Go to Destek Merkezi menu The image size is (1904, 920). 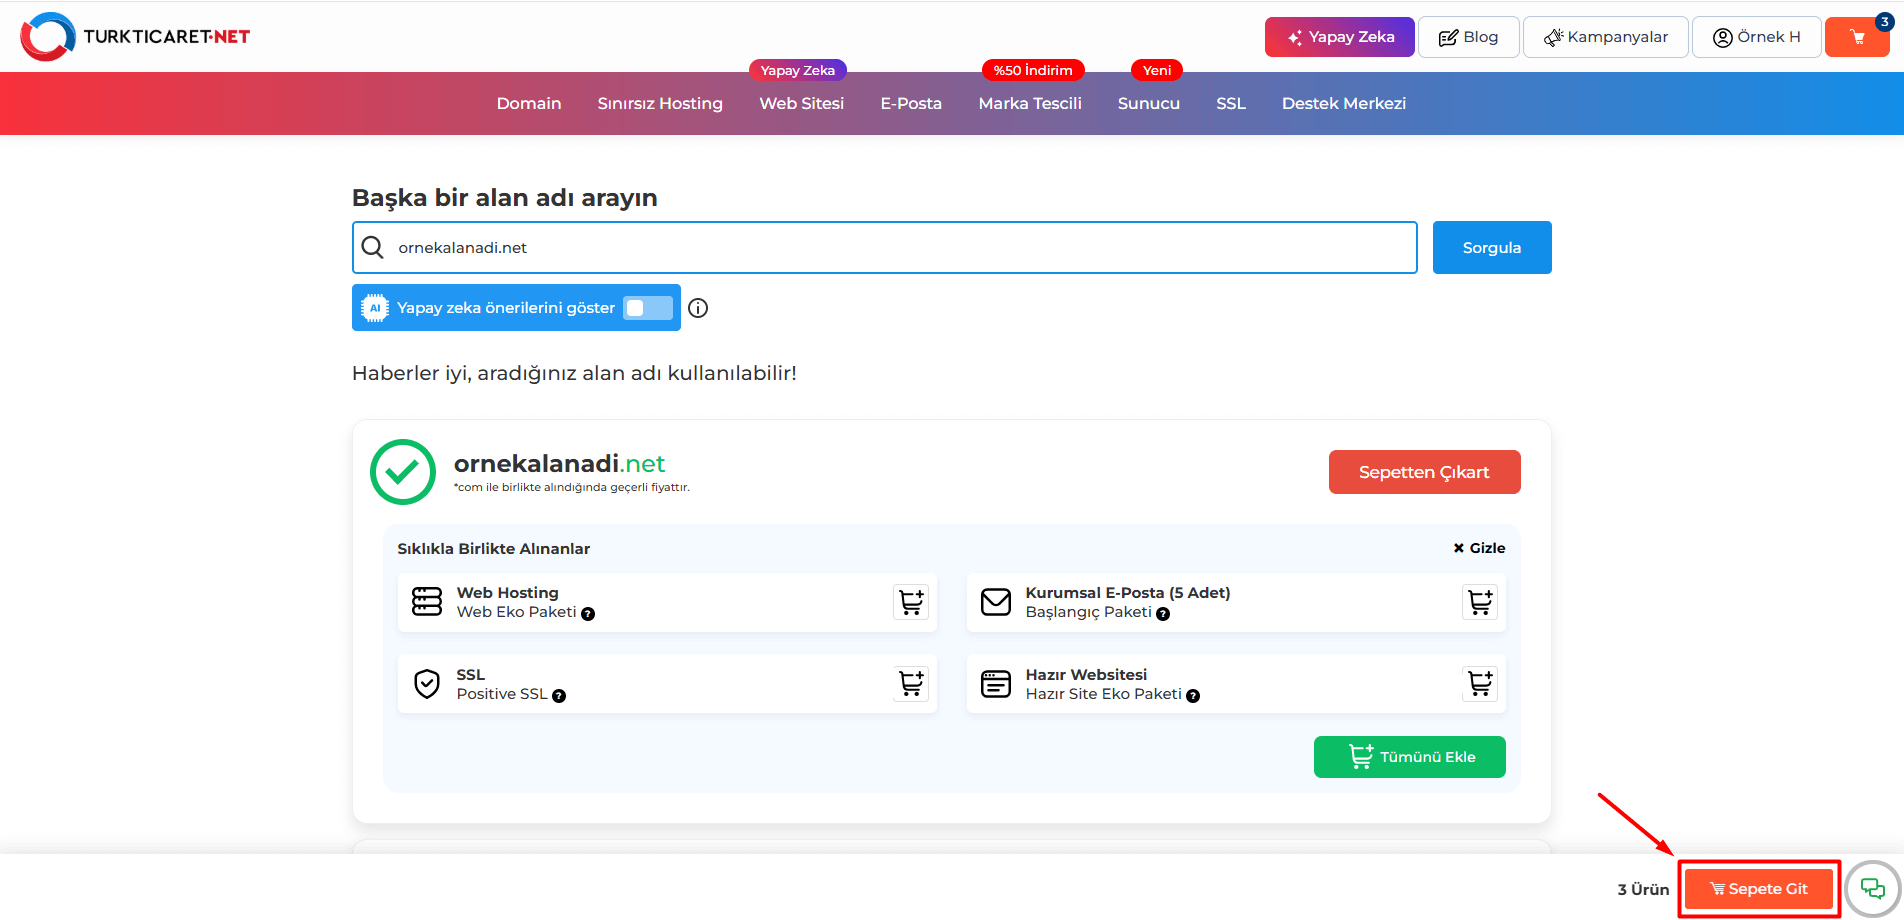click(1343, 103)
